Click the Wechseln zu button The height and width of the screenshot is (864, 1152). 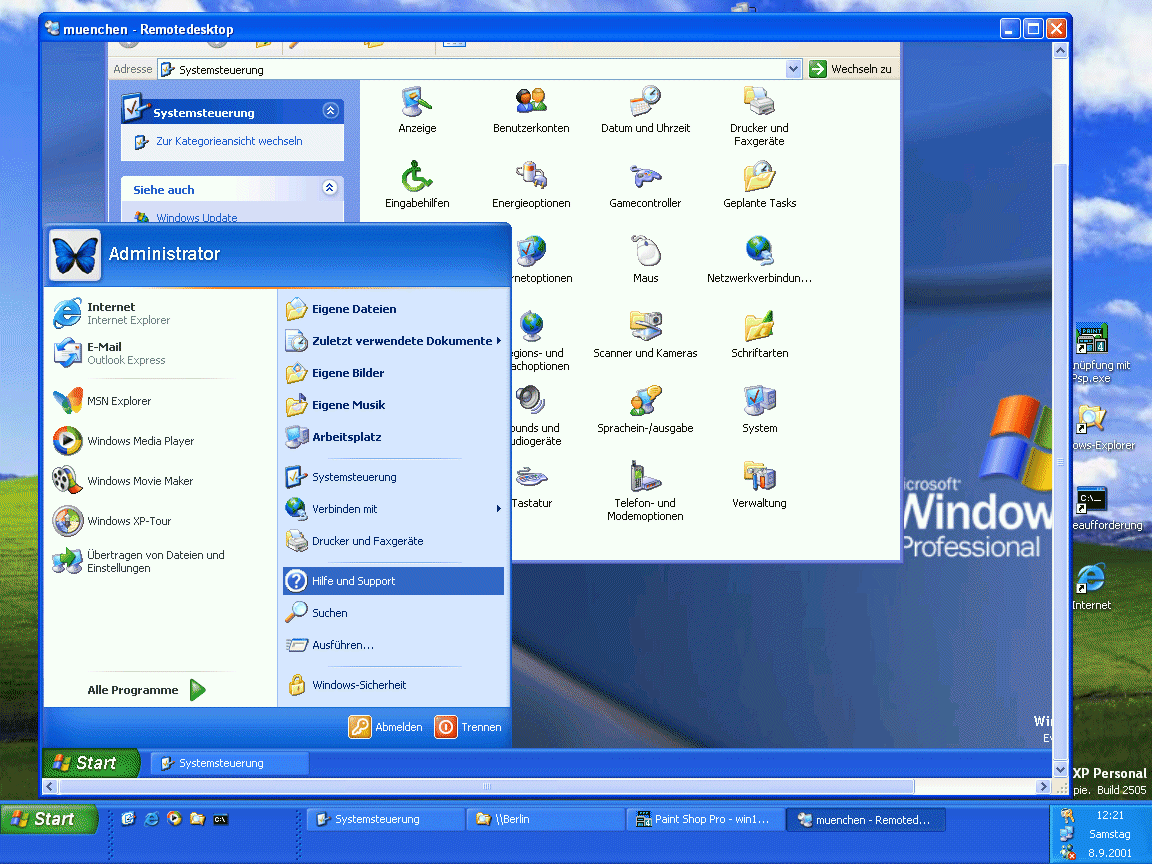point(851,69)
